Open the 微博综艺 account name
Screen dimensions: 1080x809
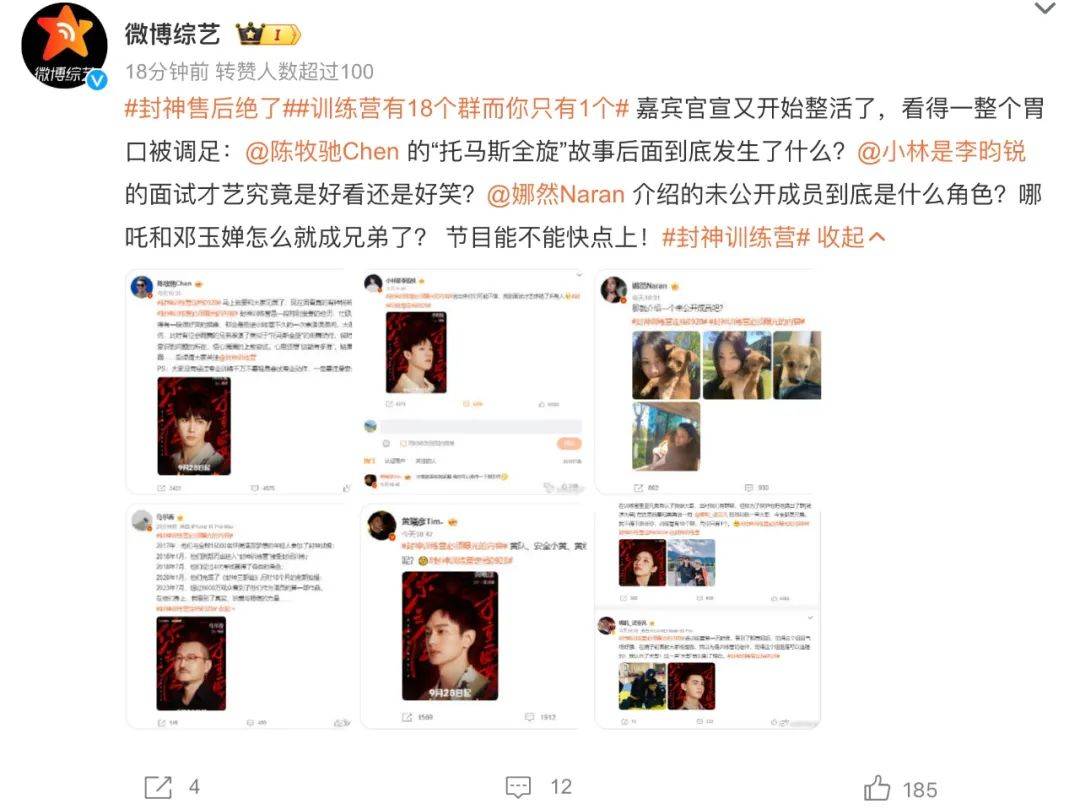click(x=172, y=34)
